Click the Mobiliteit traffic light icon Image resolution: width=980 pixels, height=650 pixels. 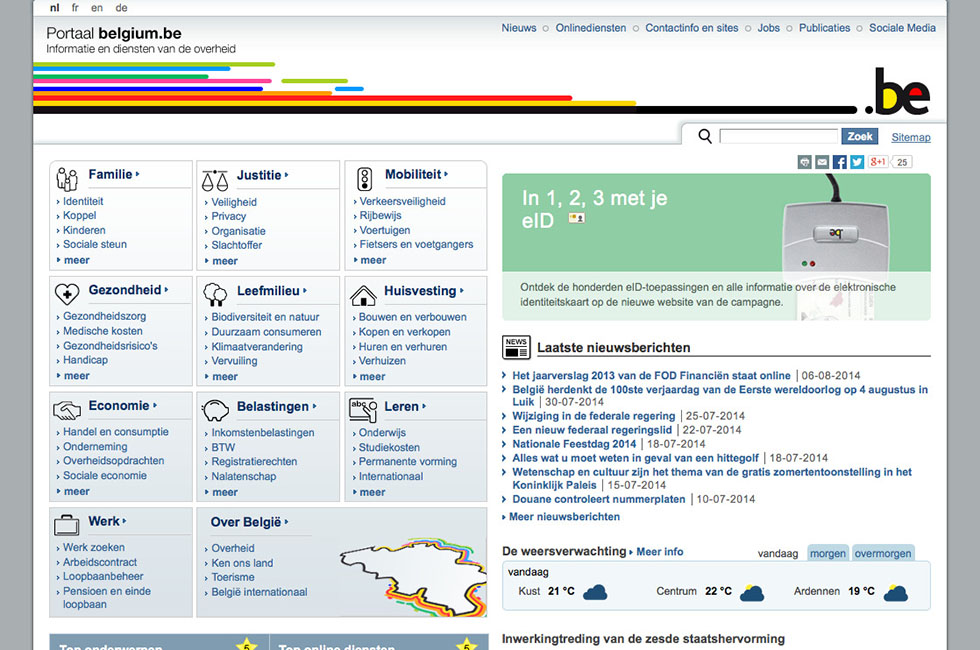[364, 179]
